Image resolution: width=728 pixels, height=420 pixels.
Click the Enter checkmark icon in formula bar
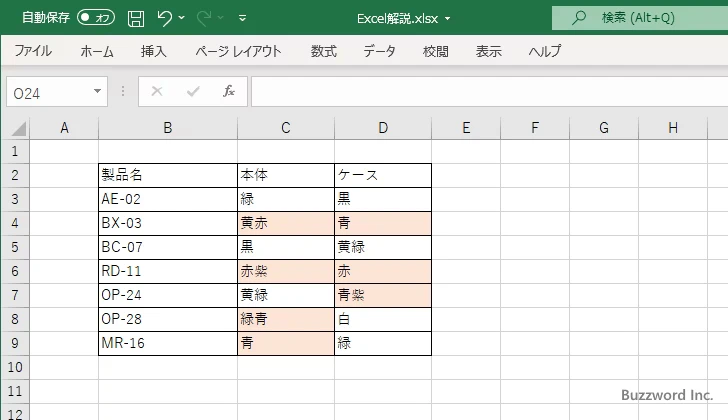pyautogui.click(x=193, y=91)
